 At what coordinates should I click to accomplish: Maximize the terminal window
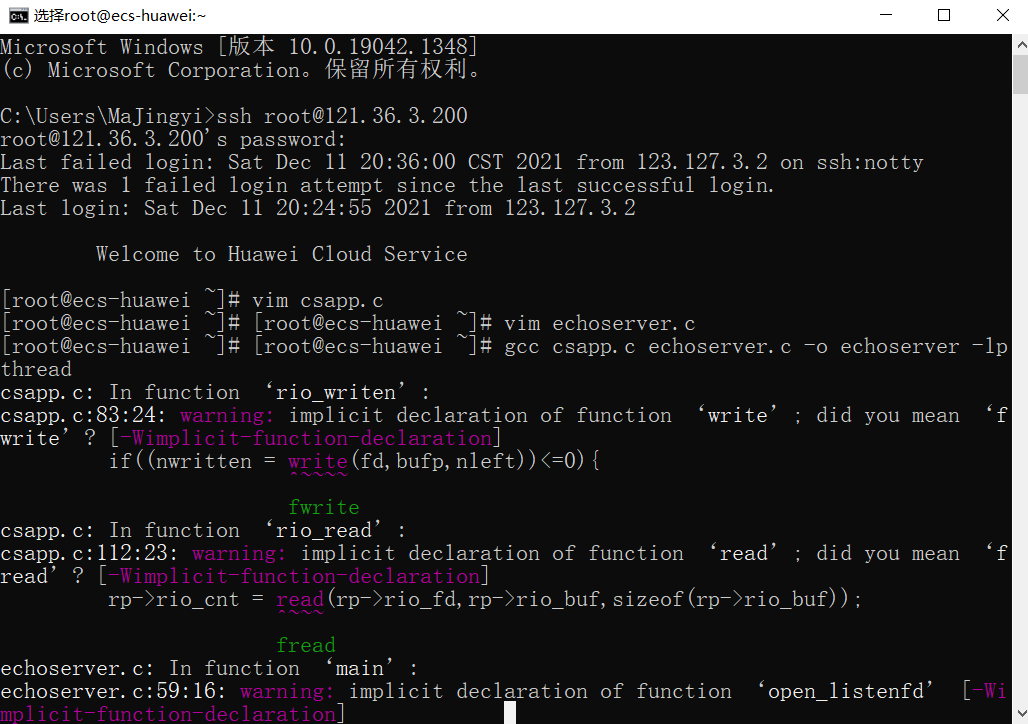coord(943,15)
